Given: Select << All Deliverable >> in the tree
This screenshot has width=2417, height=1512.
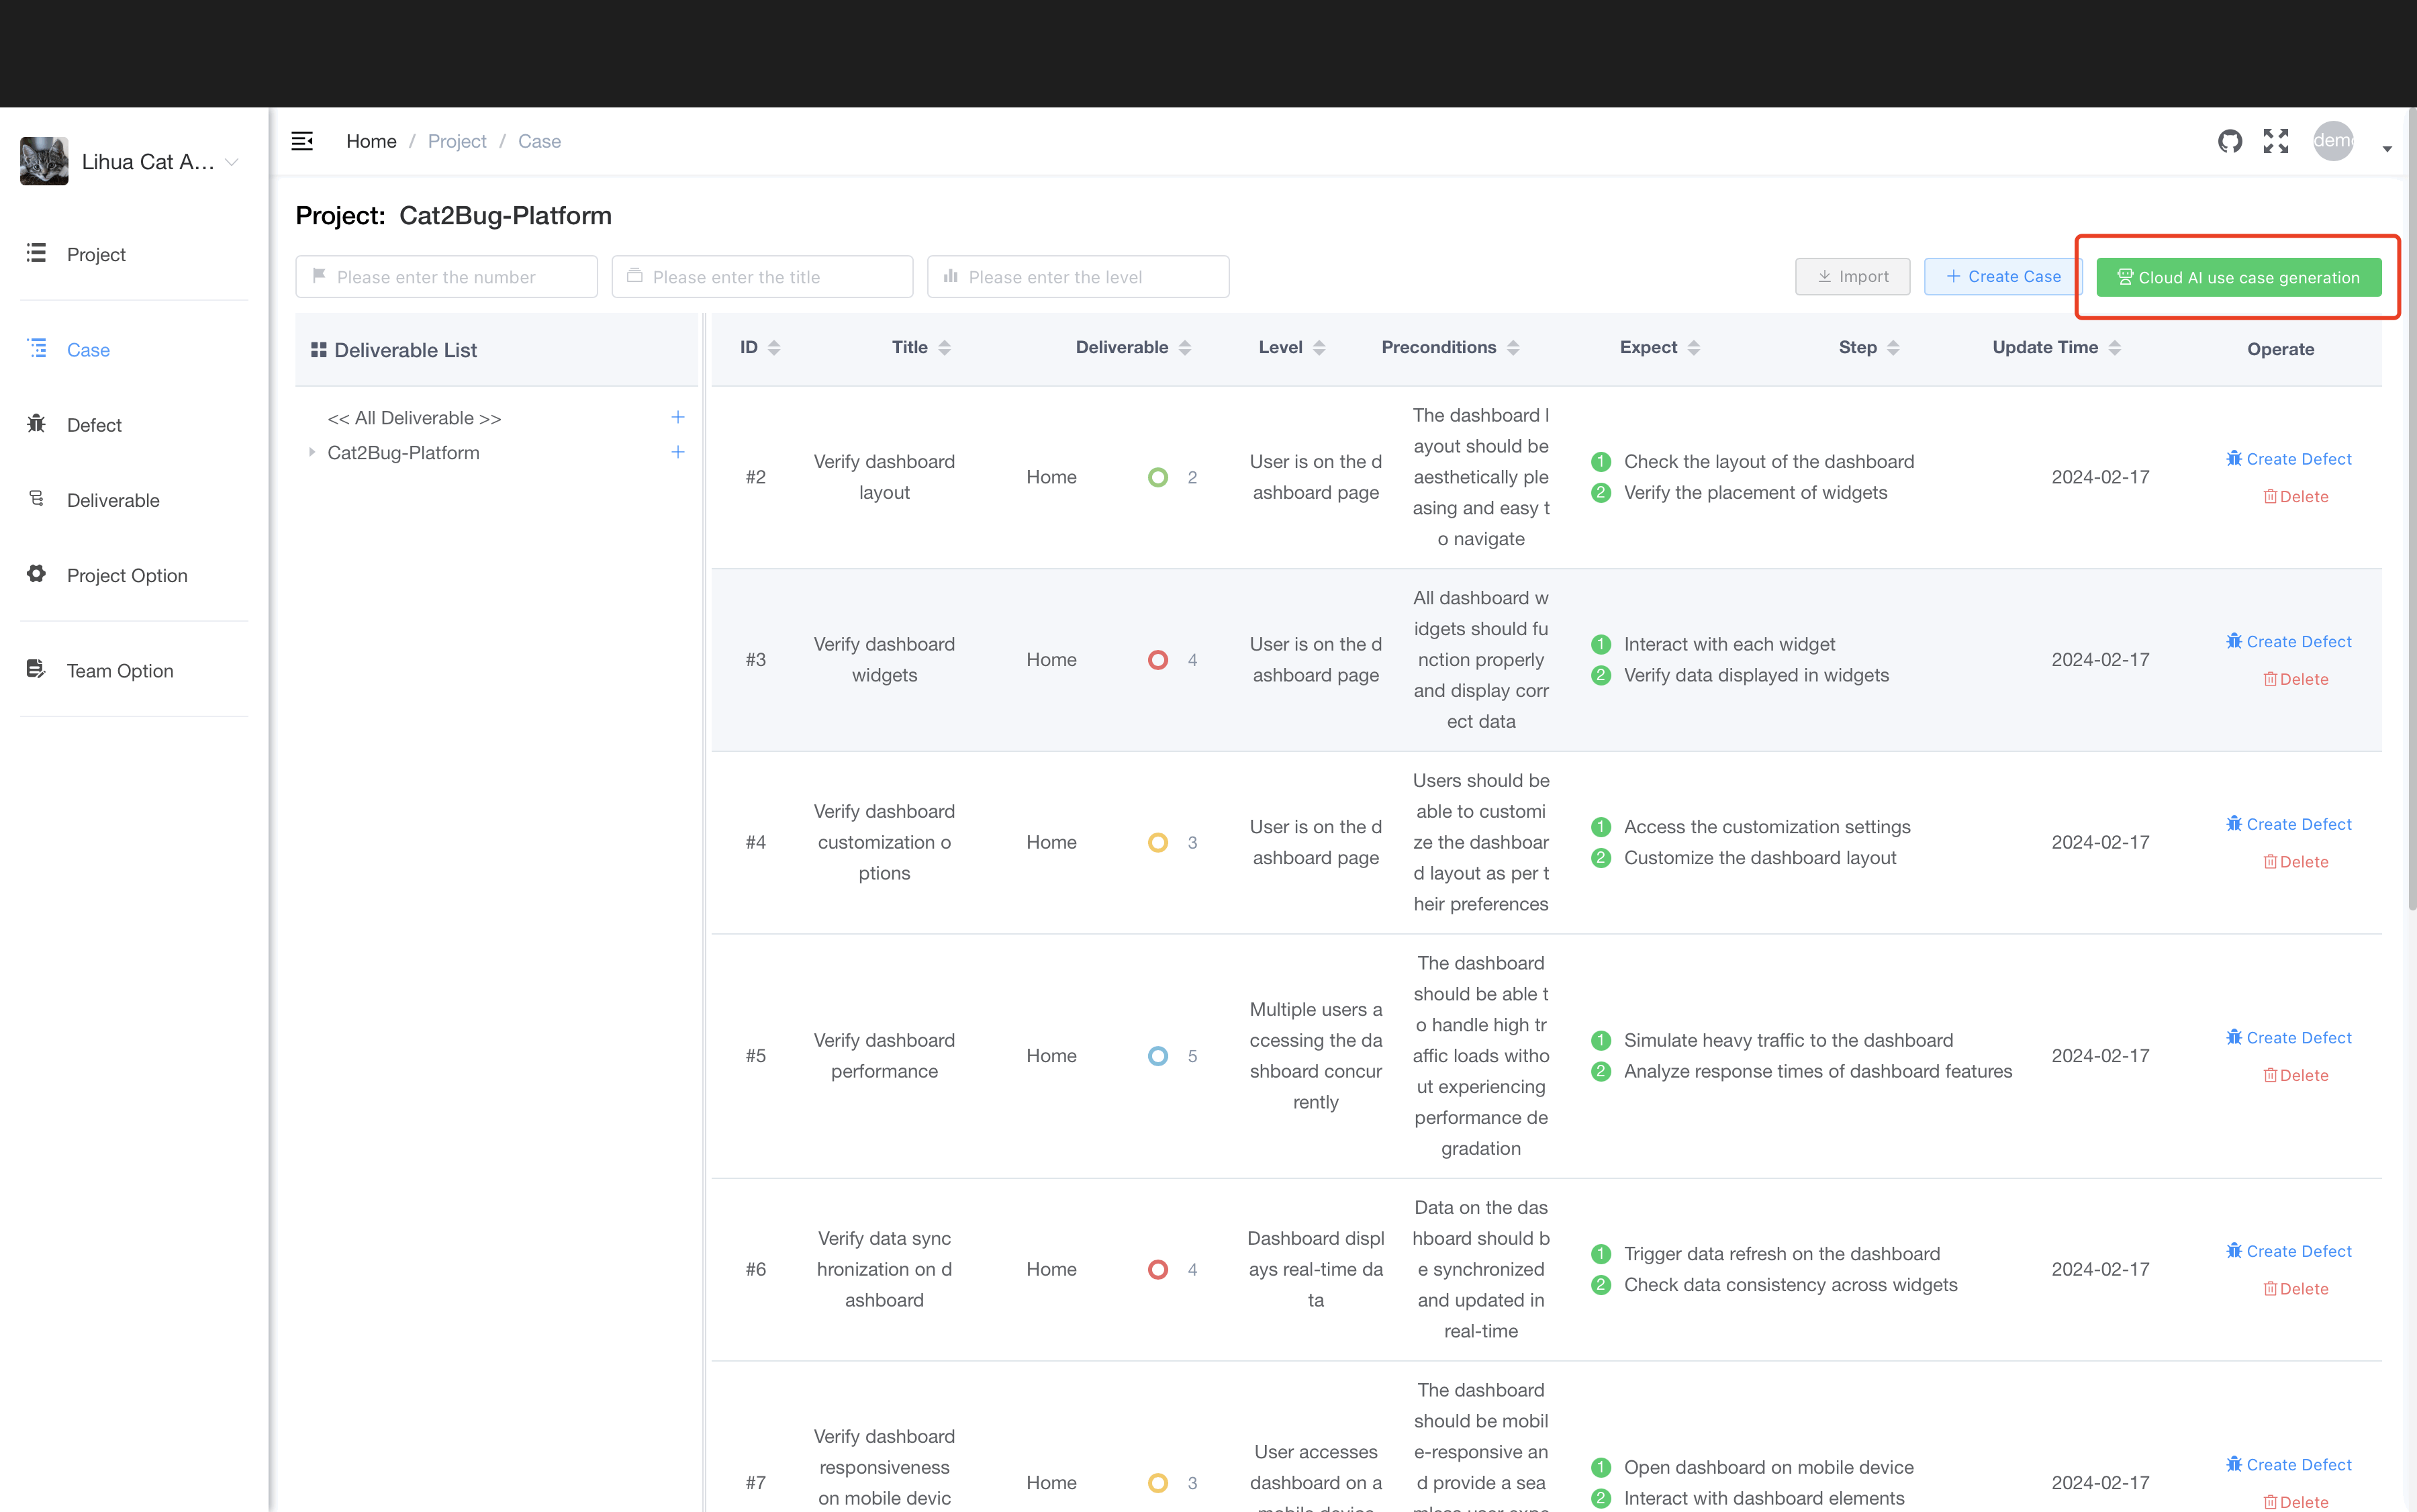Looking at the screenshot, I should 414,418.
